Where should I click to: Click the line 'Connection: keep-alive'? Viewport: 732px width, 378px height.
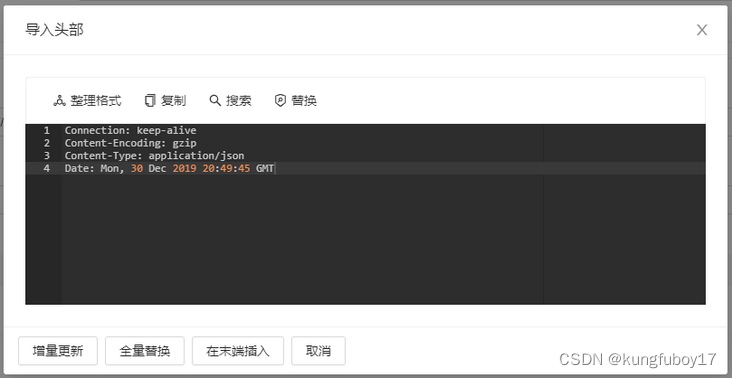tap(130, 130)
